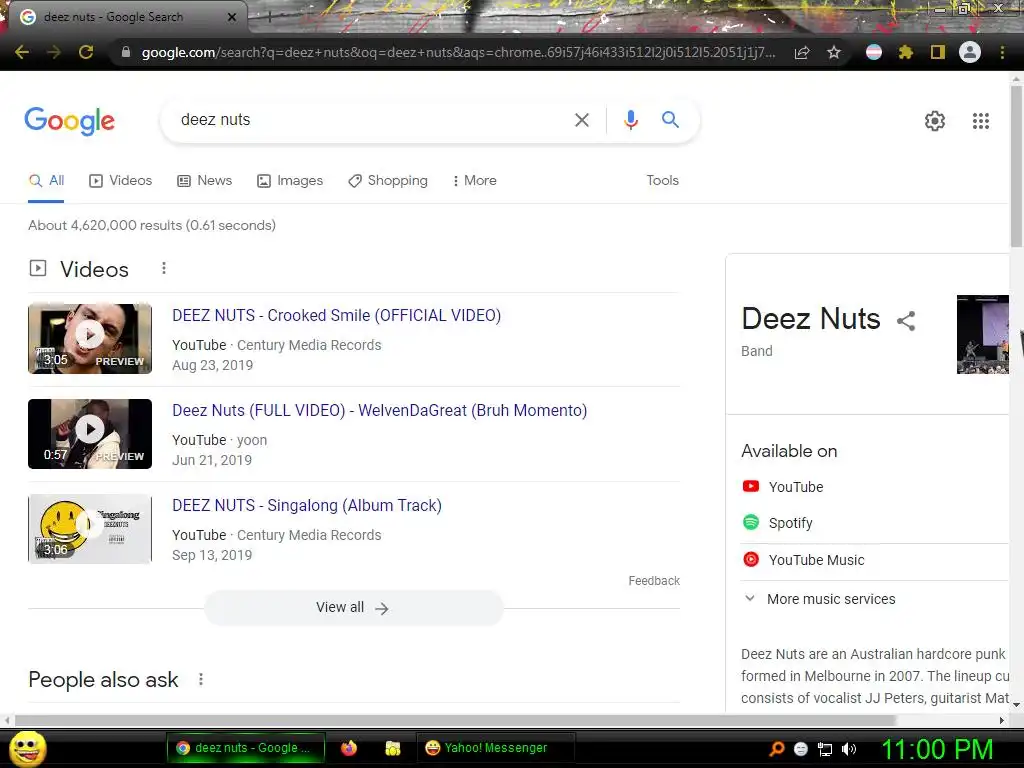
Task: Reload the Google search page
Action: 86,52
